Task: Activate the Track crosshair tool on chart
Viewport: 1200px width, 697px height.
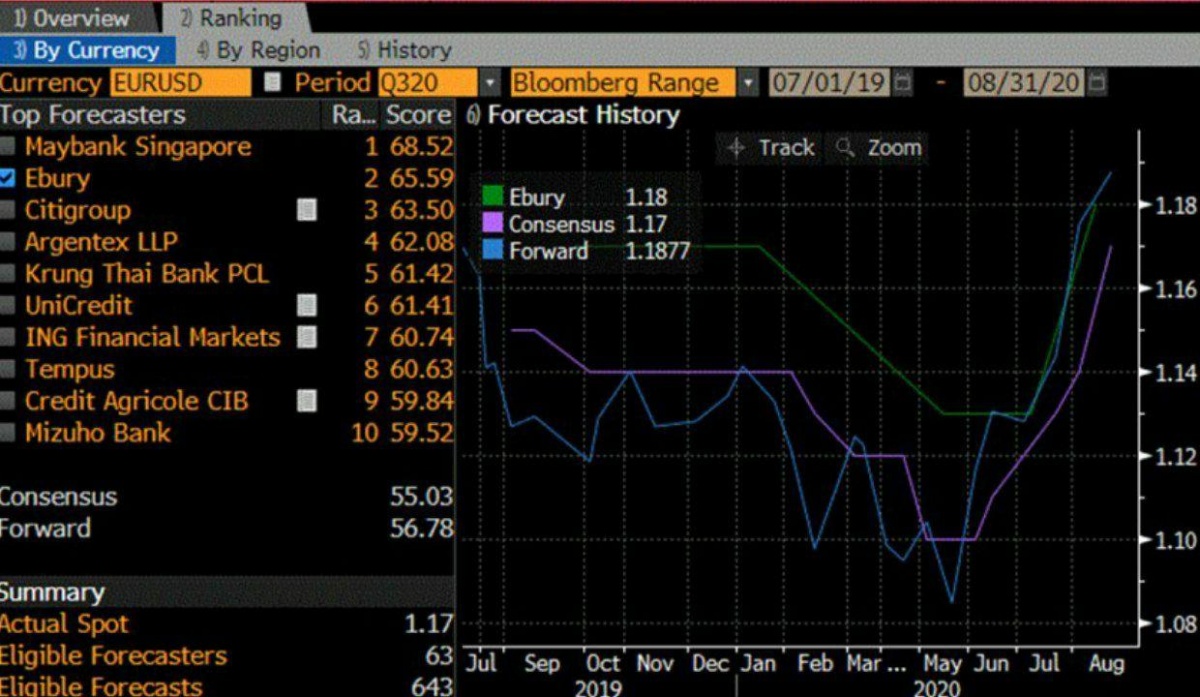Action: click(x=771, y=148)
